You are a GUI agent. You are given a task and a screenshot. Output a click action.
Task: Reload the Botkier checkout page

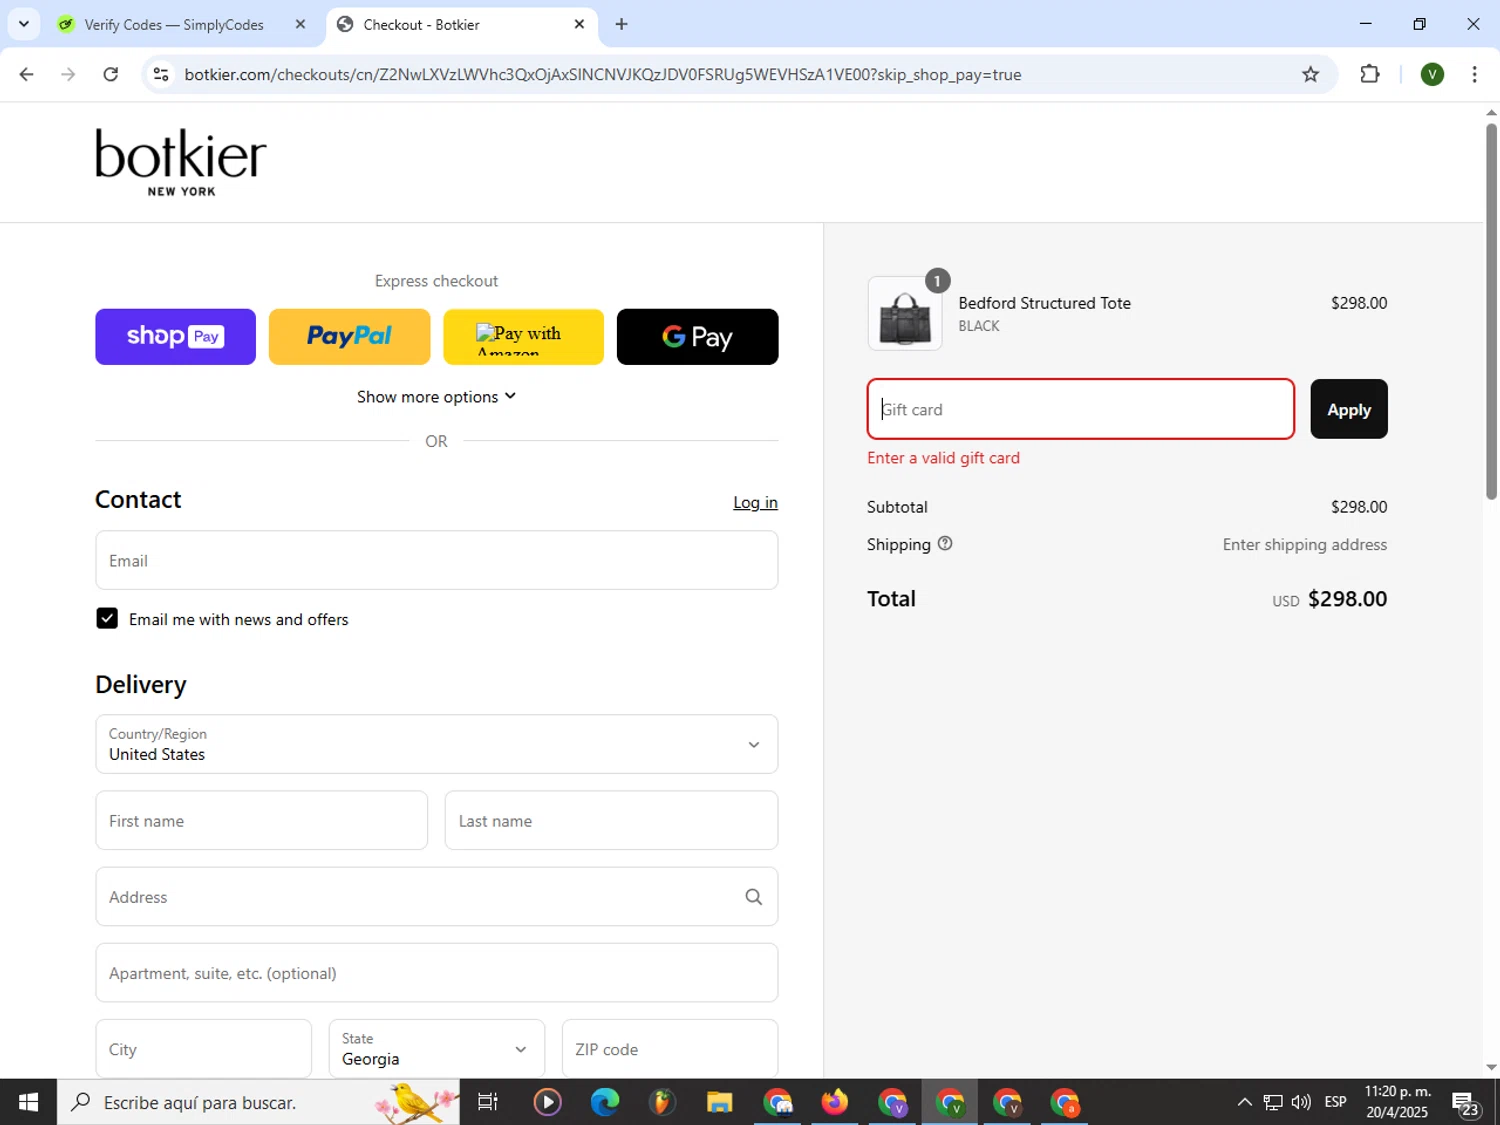click(111, 74)
